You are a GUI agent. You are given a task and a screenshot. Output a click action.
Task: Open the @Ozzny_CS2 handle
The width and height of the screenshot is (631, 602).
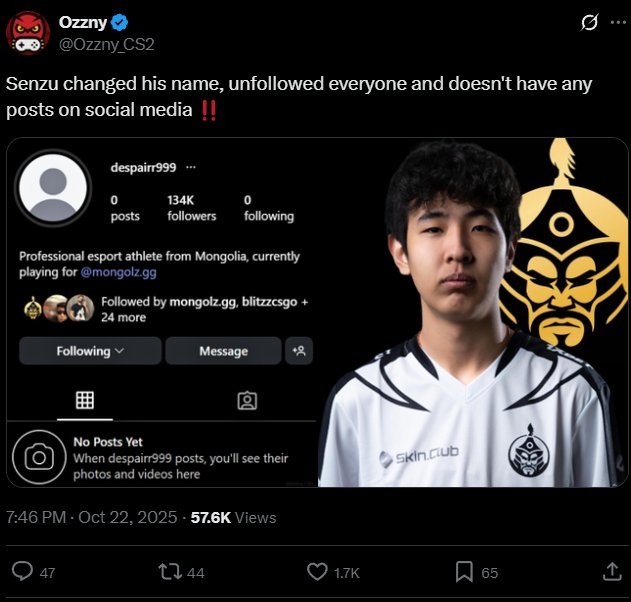[x=107, y=44]
